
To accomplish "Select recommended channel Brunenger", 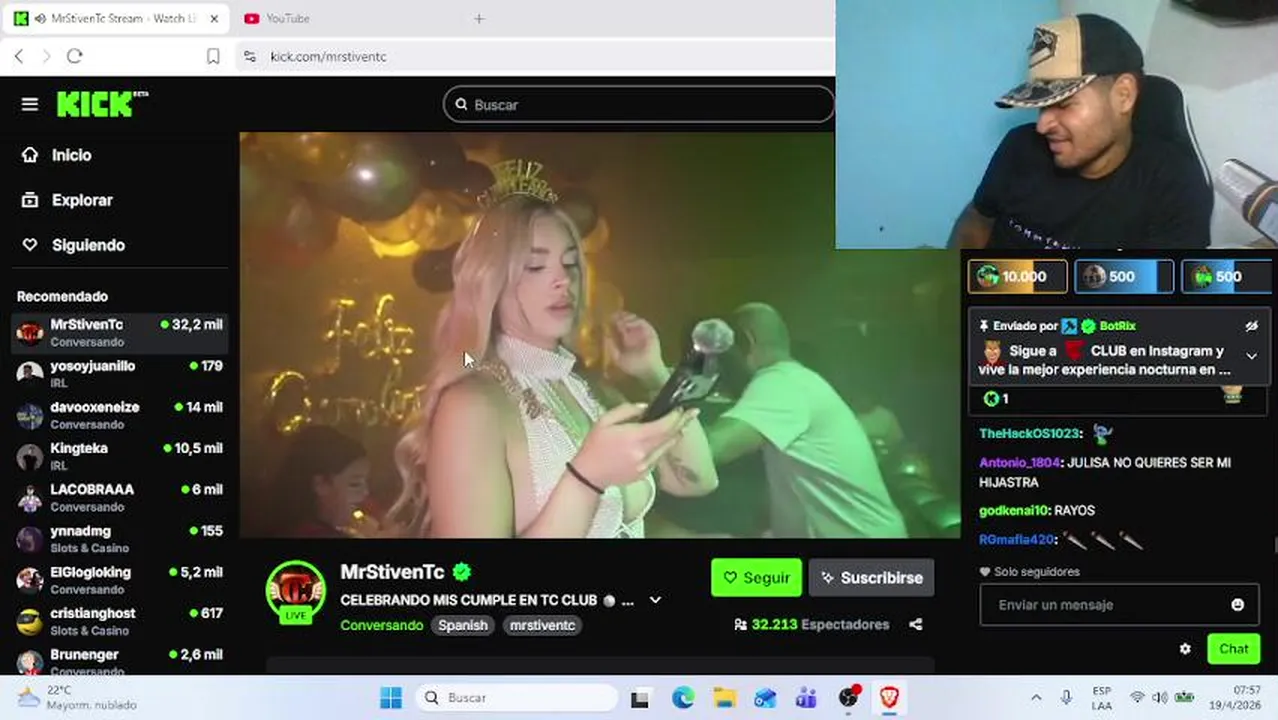I will [119, 661].
